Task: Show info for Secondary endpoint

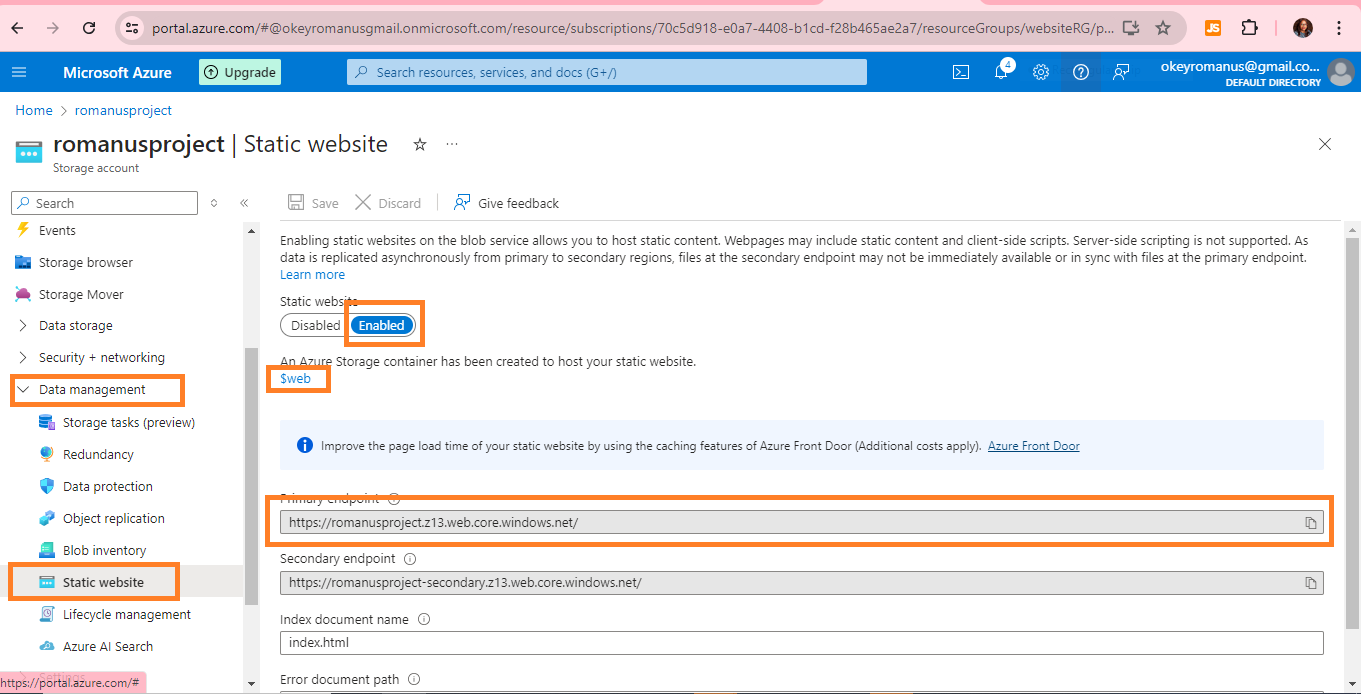Action: coord(410,559)
